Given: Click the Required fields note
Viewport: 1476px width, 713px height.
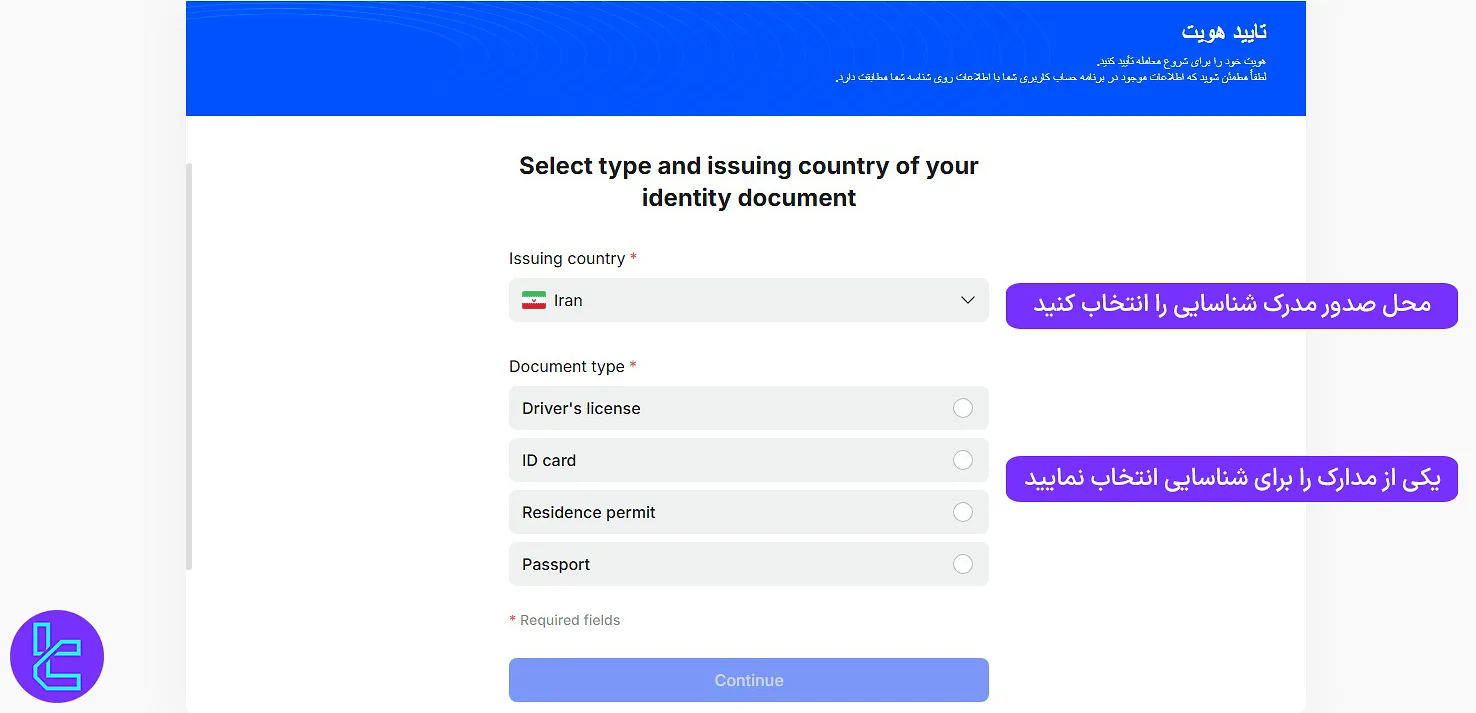Looking at the screenshot, I should pos(565,620).
